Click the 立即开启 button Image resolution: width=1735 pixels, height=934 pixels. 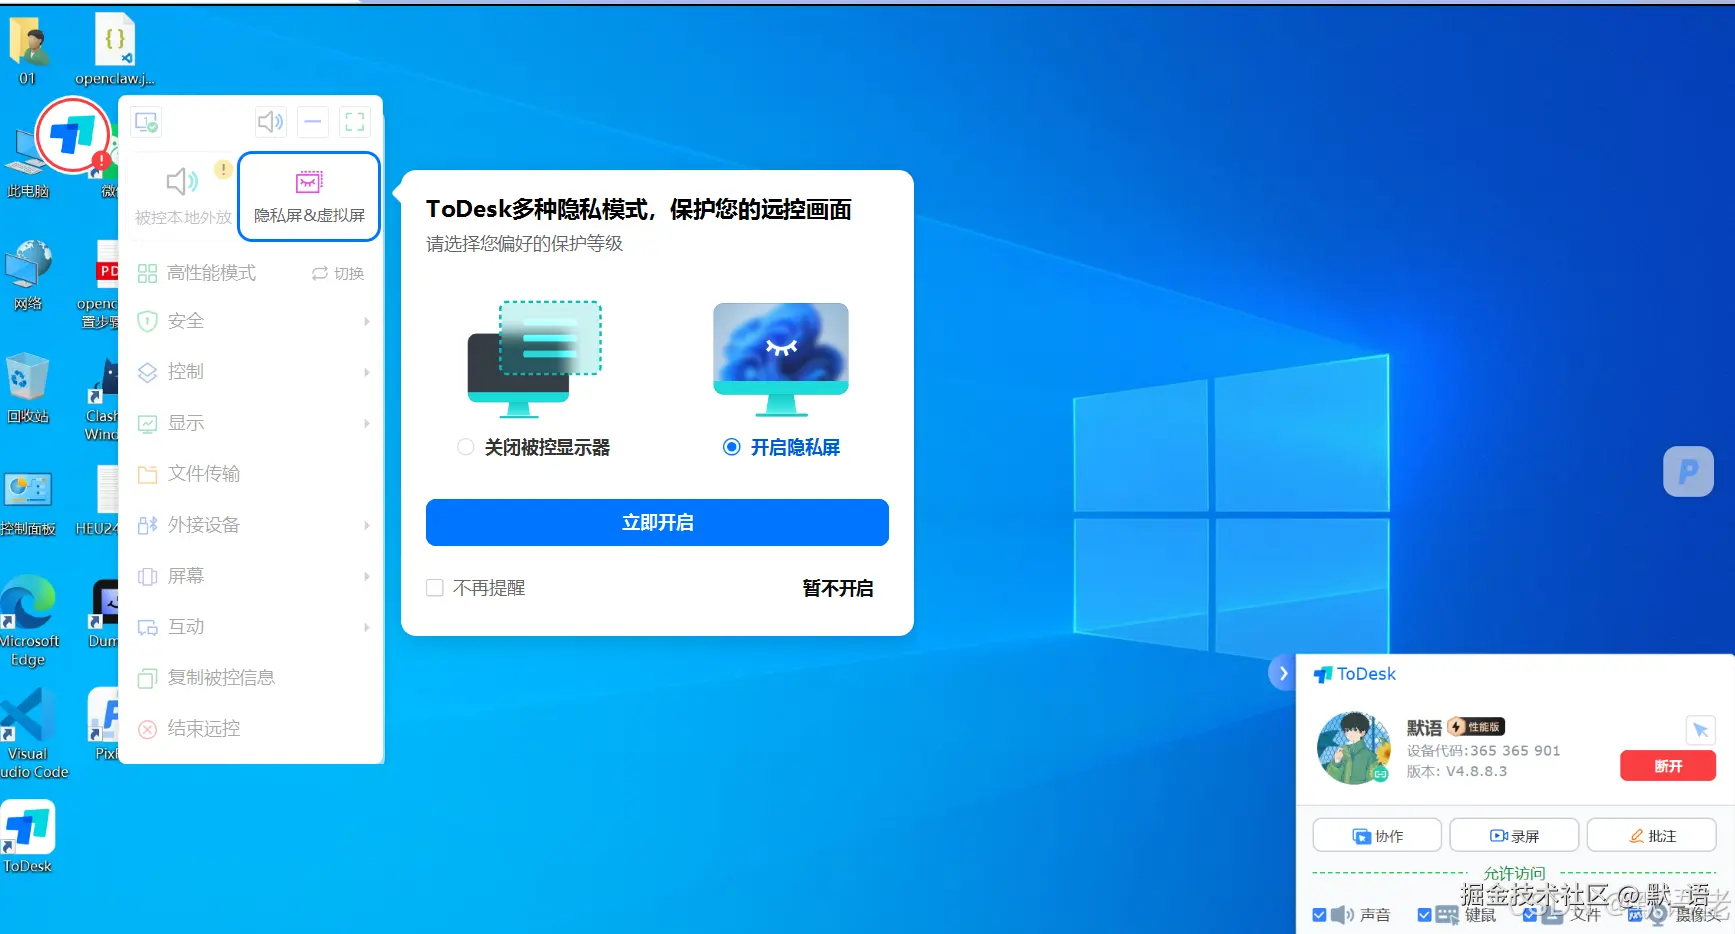pyautogui.click(x=657, y=522)
